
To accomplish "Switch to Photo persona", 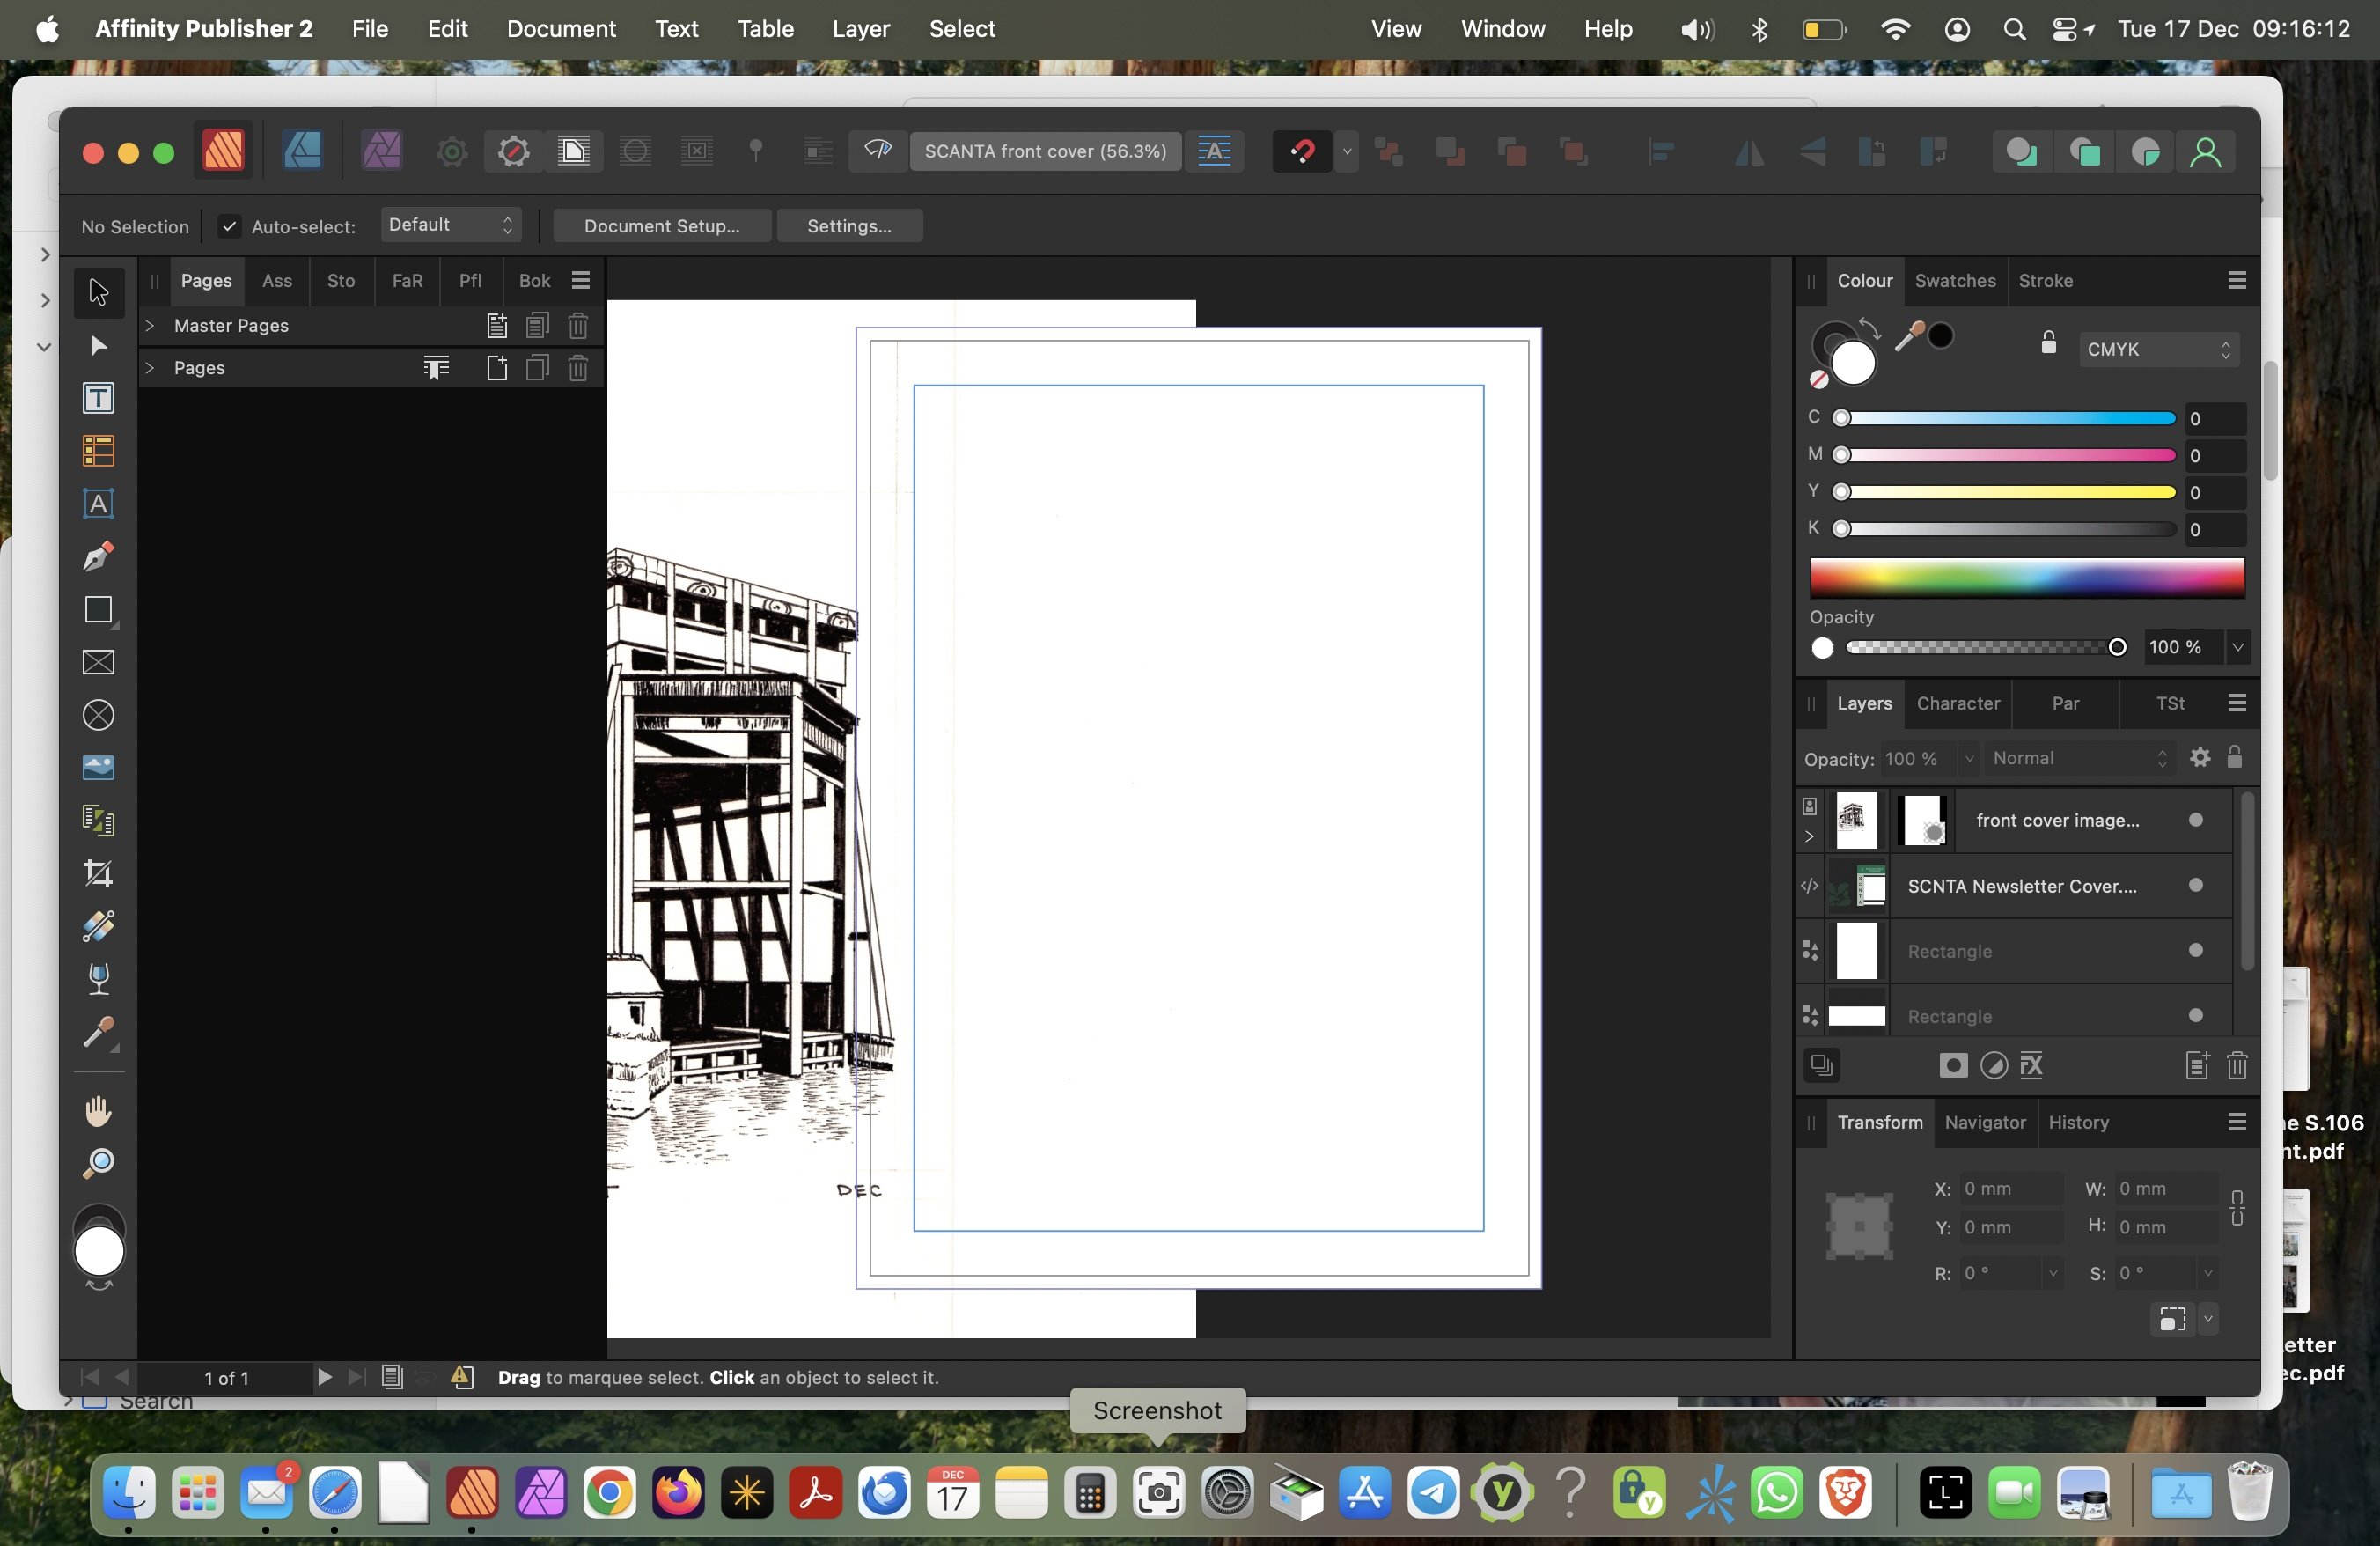I will coord(381,151).
